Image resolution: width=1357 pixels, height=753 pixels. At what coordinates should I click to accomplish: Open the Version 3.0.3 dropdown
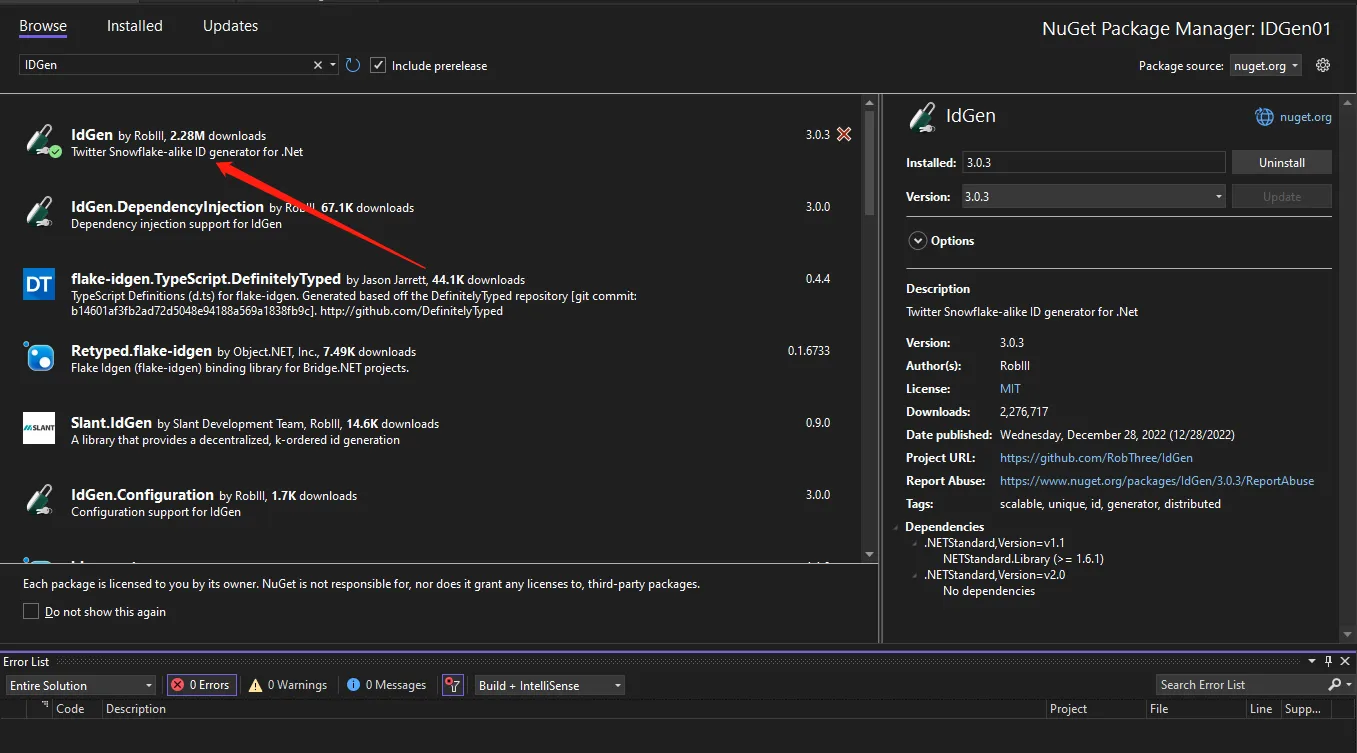coord(1093,196)
